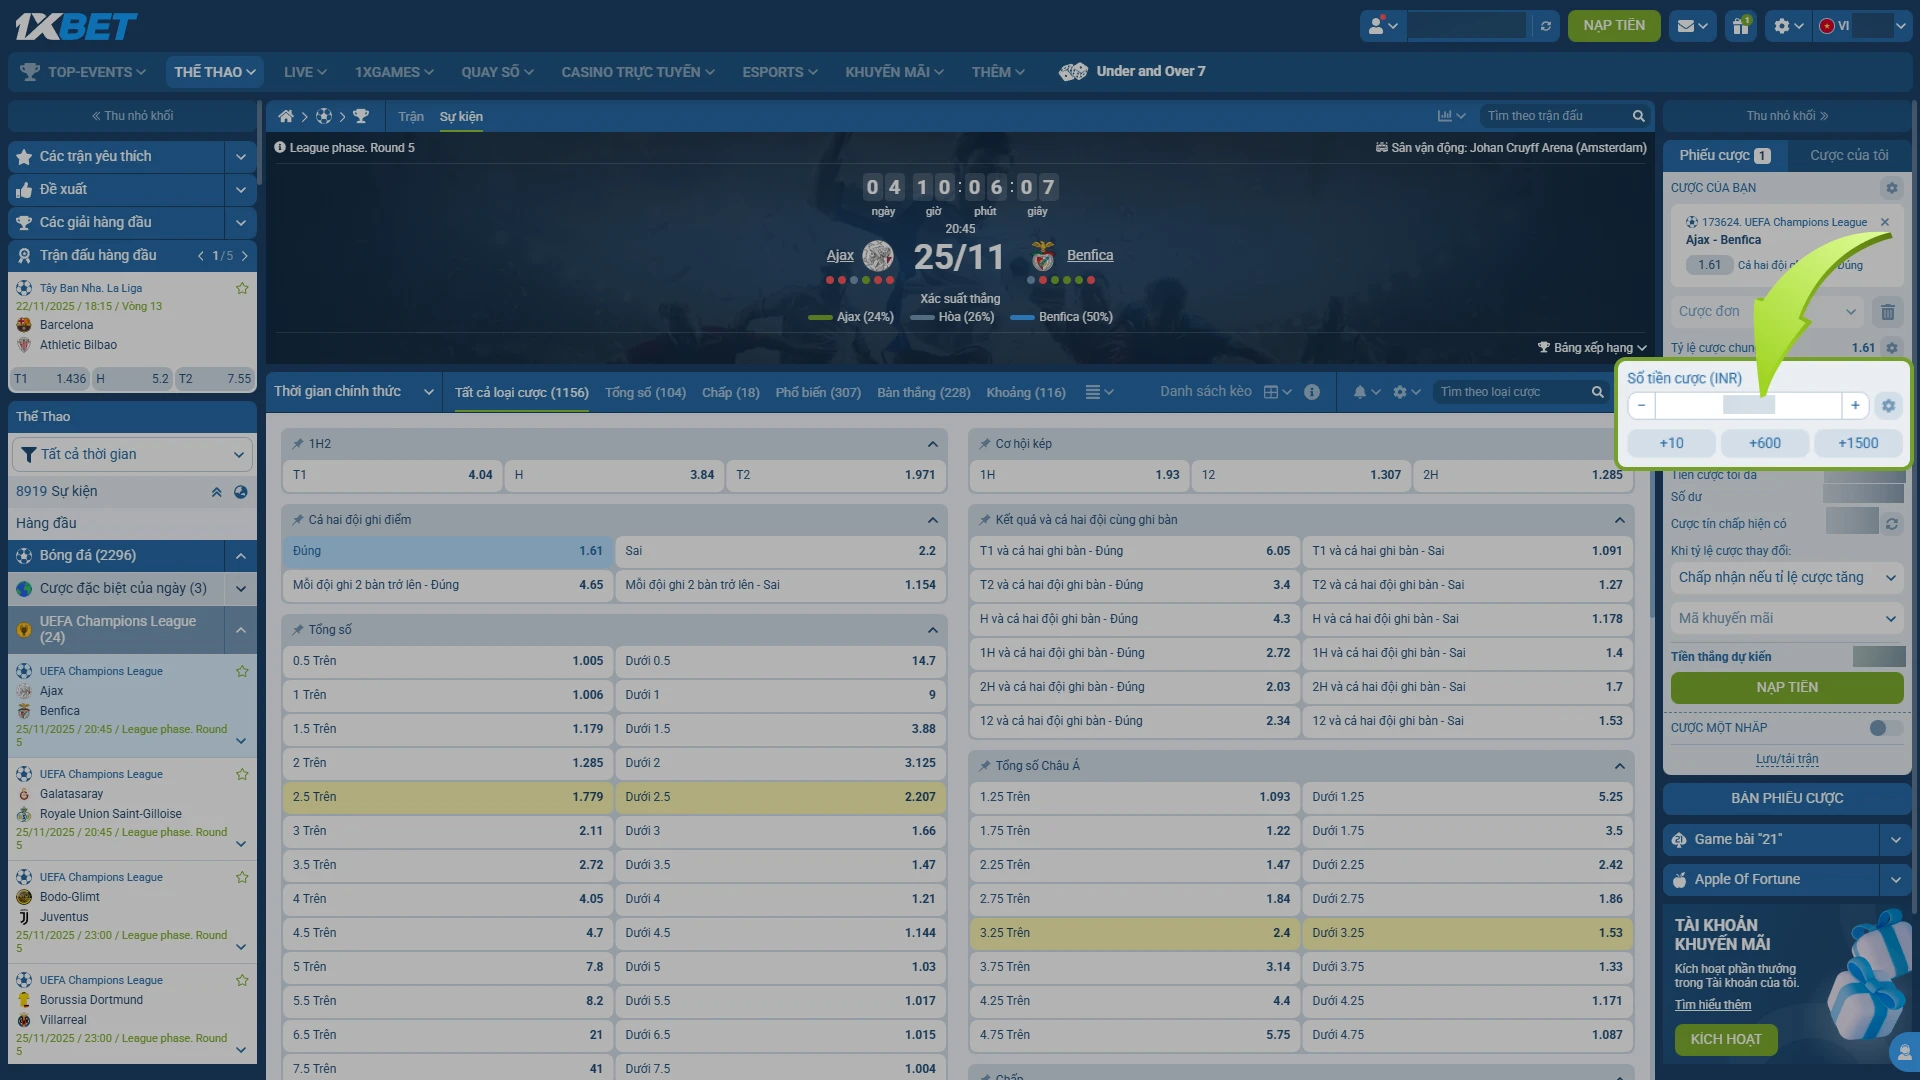Decrease the stake with minus button

click(1641, 405)
